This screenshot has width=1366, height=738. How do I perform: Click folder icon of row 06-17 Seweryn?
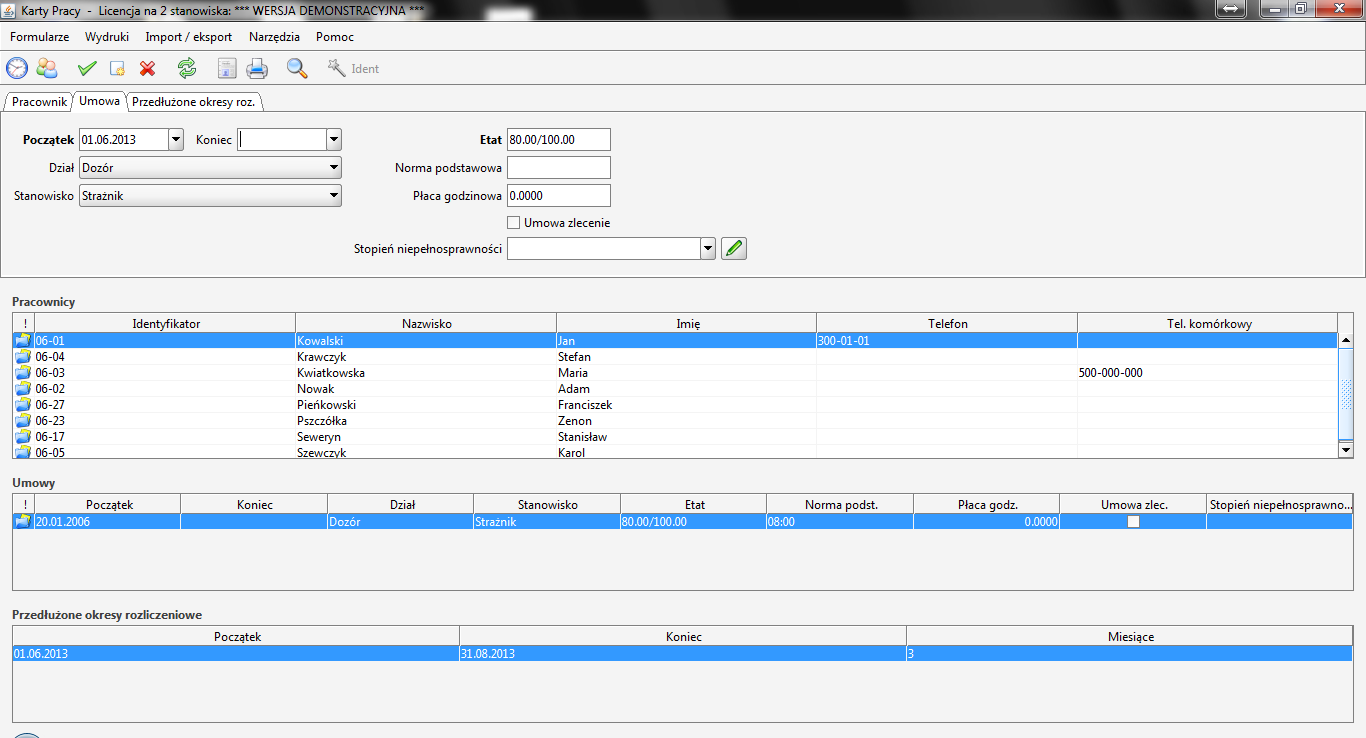coord(23,437)
